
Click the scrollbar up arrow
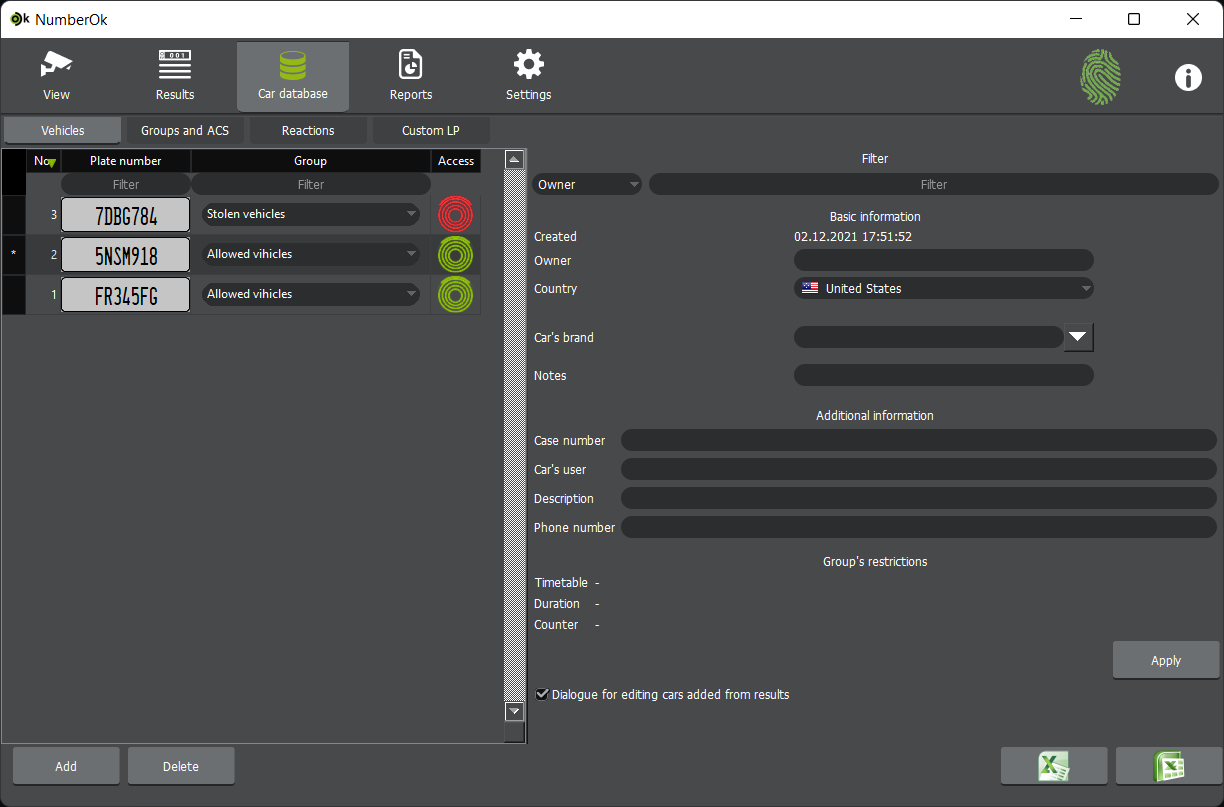coord(515,160)
